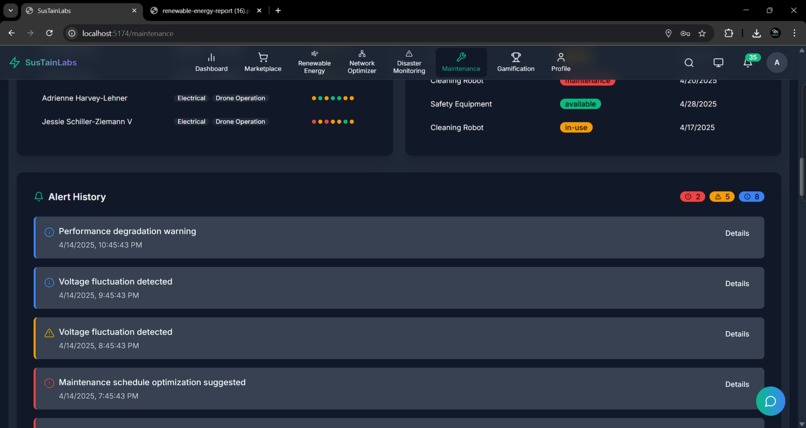Close the renewable-energy-report tab
The height and width of the screenshot is (428, 806).
[259, 11]
